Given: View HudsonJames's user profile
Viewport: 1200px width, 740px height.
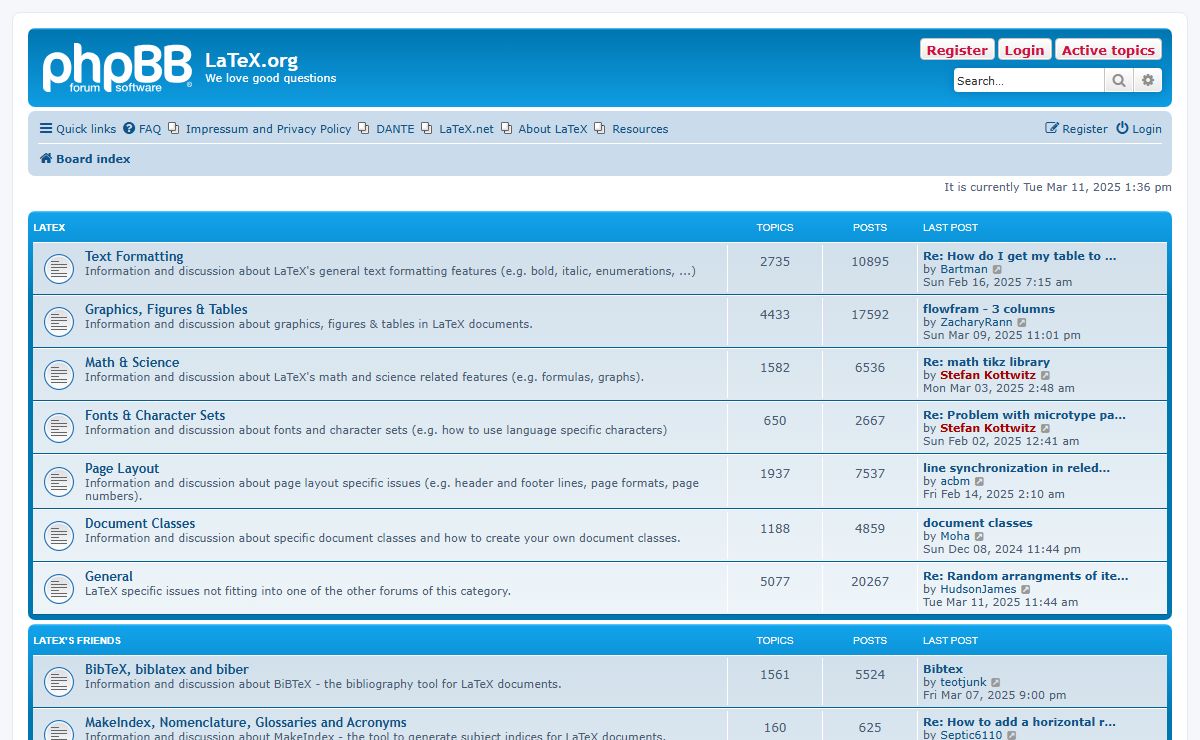Looking at the screenshot, I should click(978, 589).
